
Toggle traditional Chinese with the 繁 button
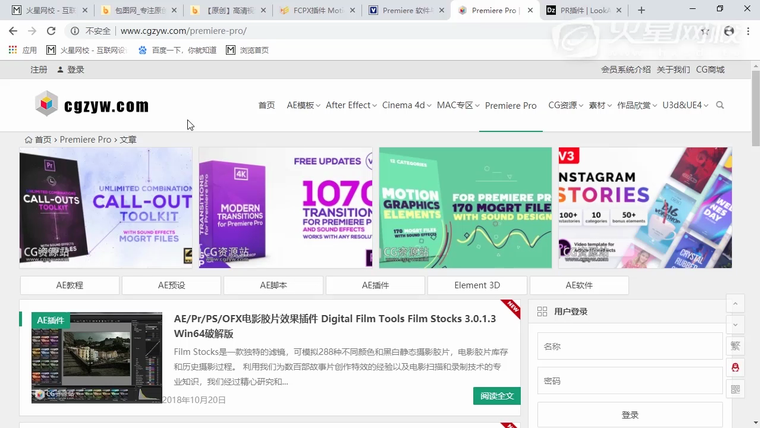point(736,346)
